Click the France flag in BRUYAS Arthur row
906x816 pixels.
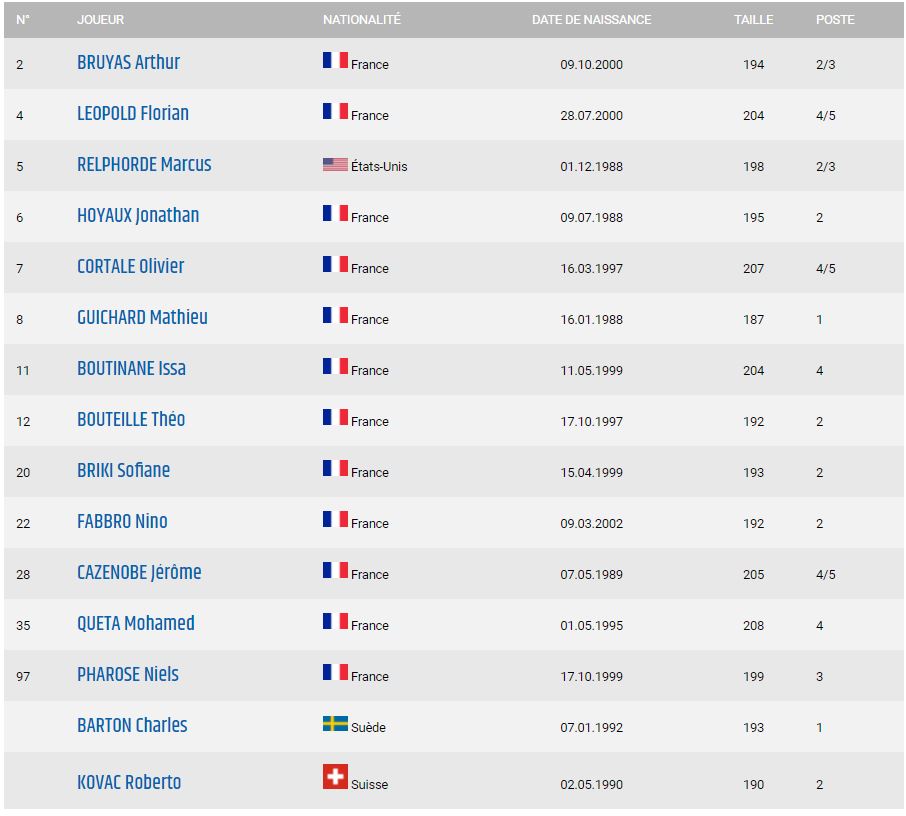(x=335, y=60)
